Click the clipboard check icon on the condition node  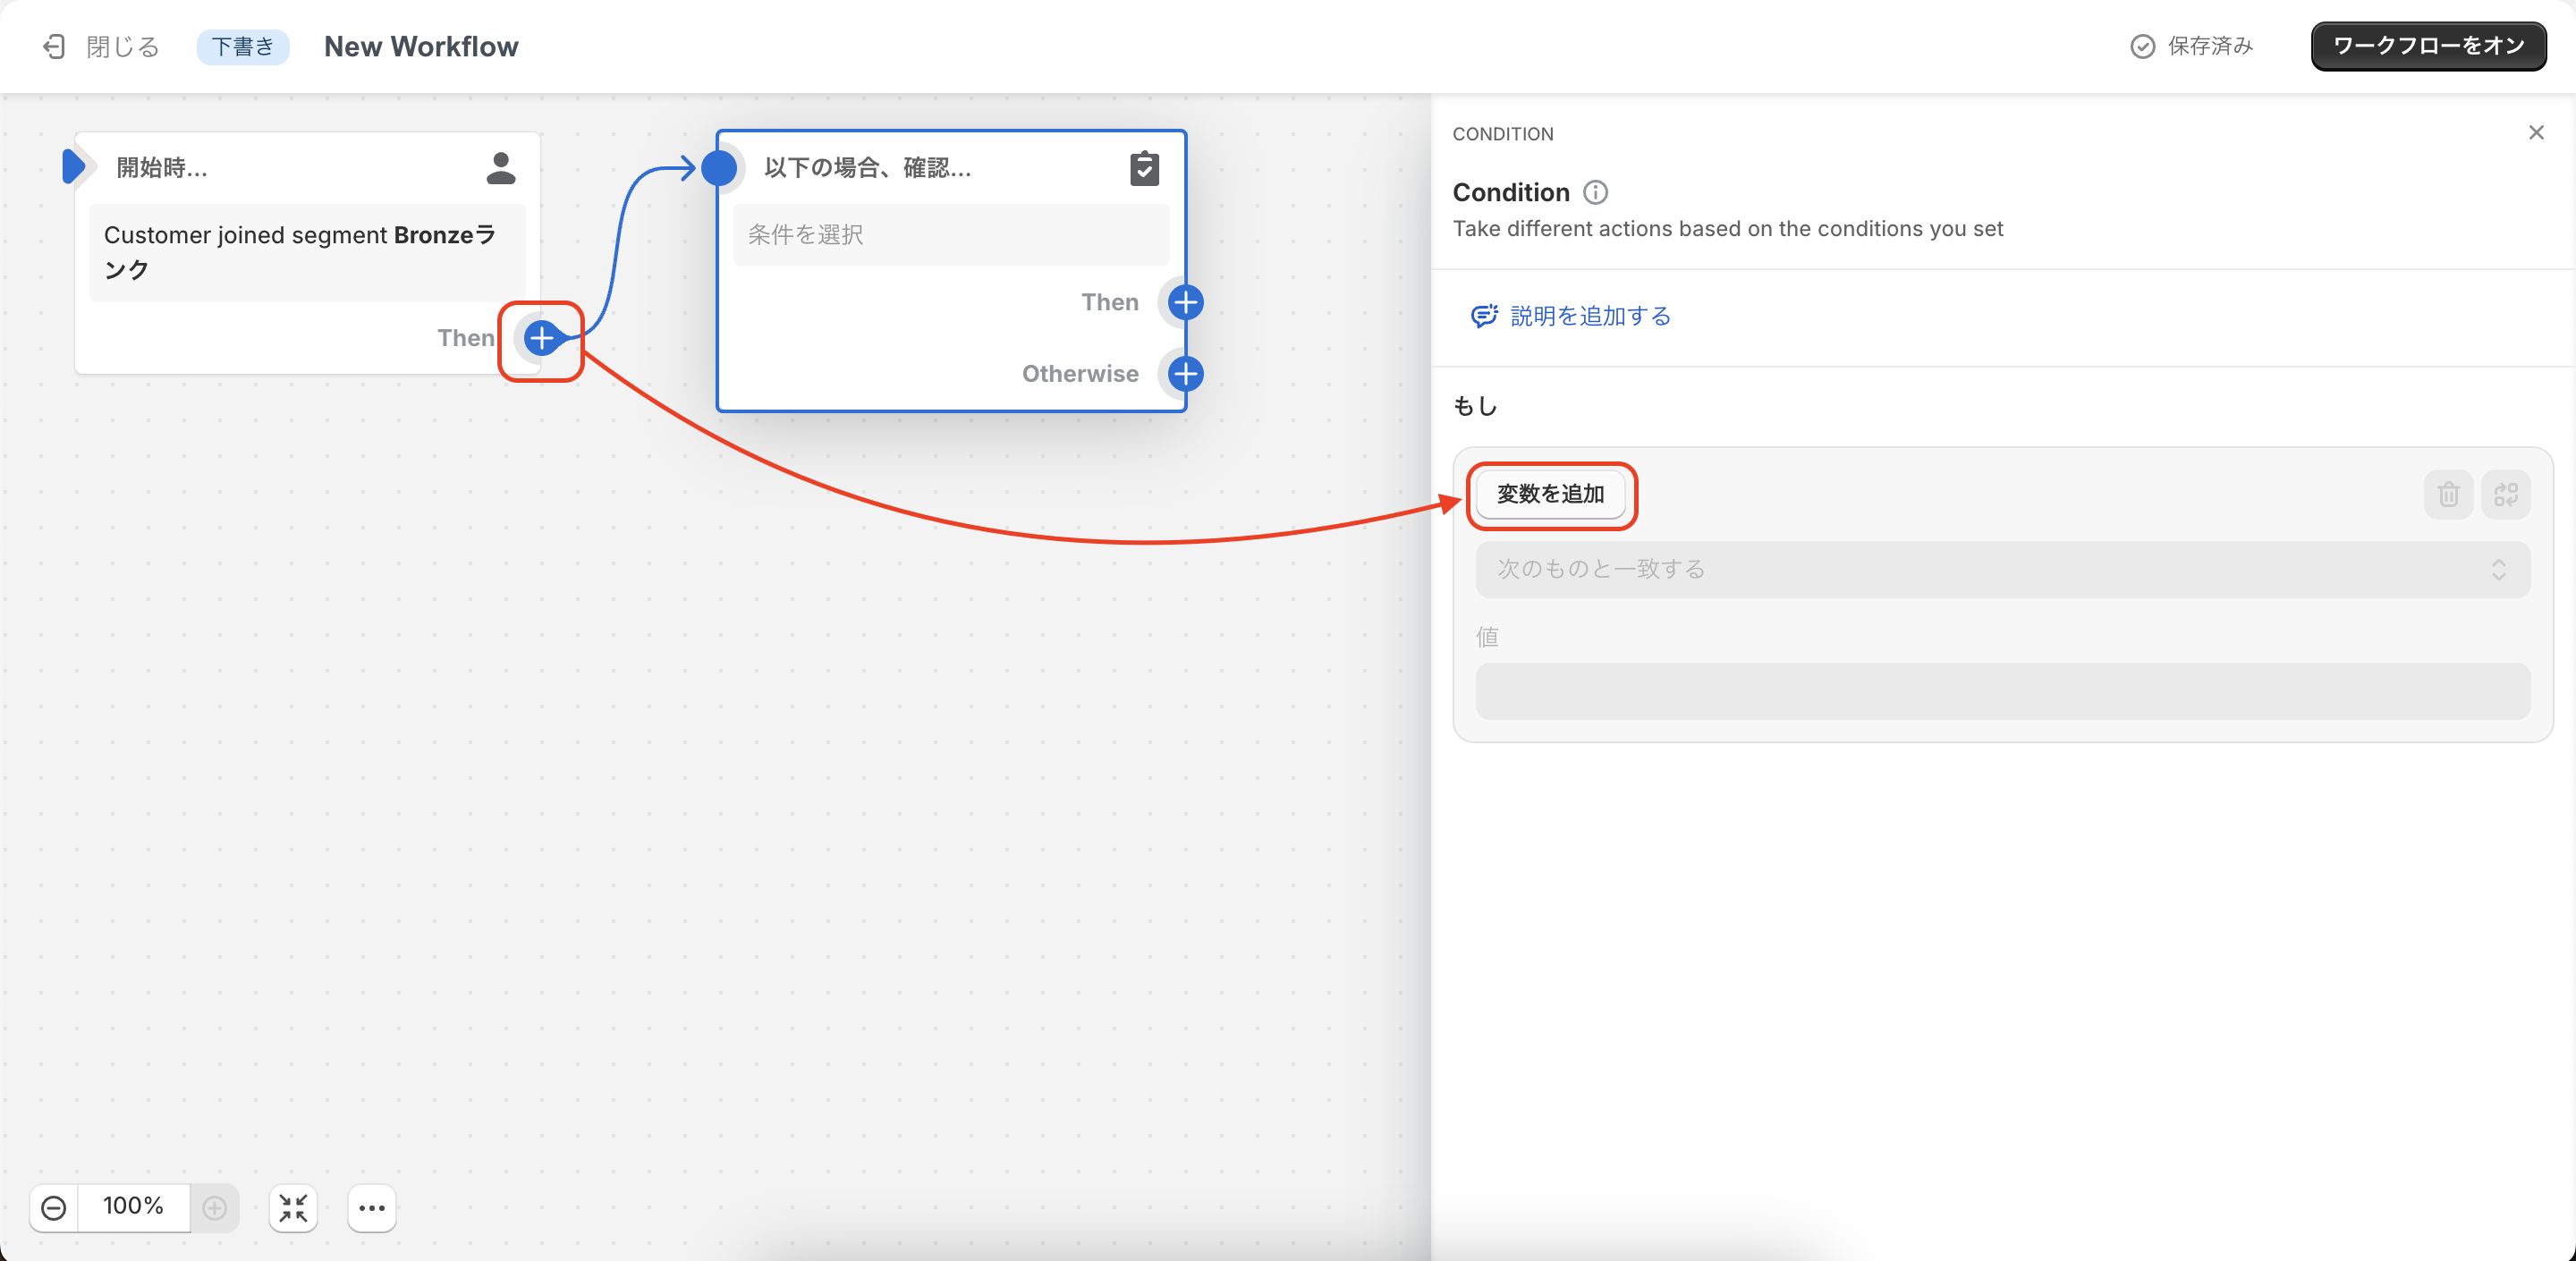point(1144,168)
